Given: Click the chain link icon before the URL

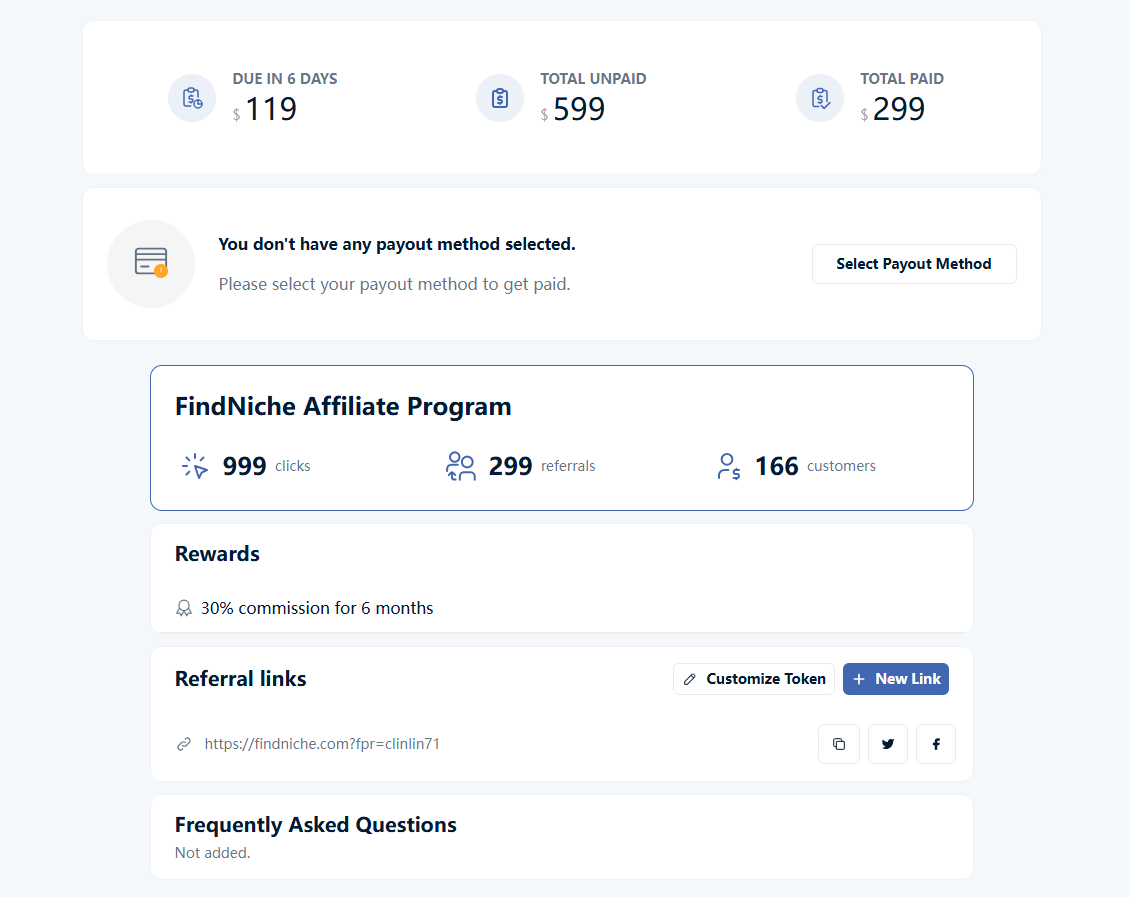Looking at the screenshot, I should pos(183,744).
